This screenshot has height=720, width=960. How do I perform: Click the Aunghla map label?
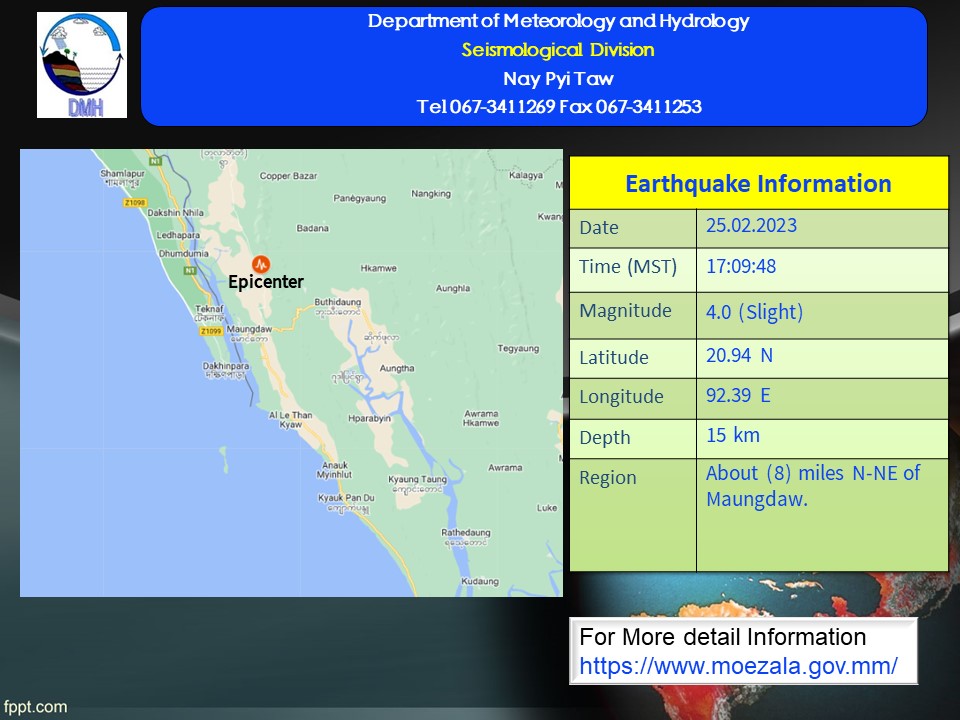click(453, 288)
